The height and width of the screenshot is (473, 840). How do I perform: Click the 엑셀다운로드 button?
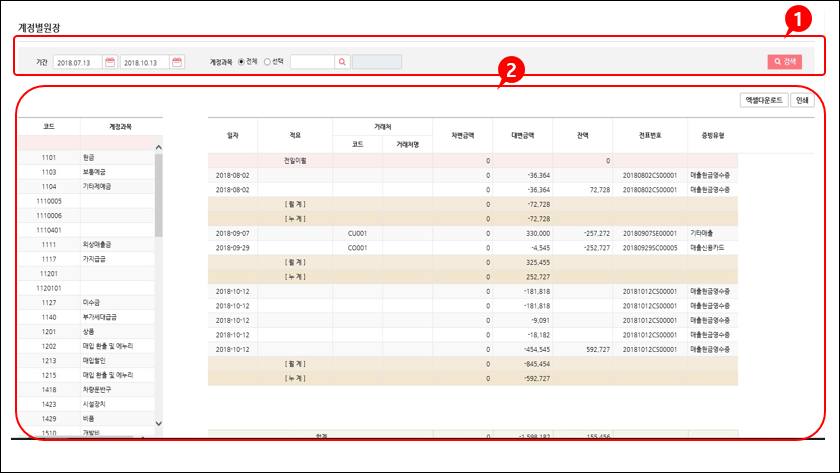click(762, 100)
